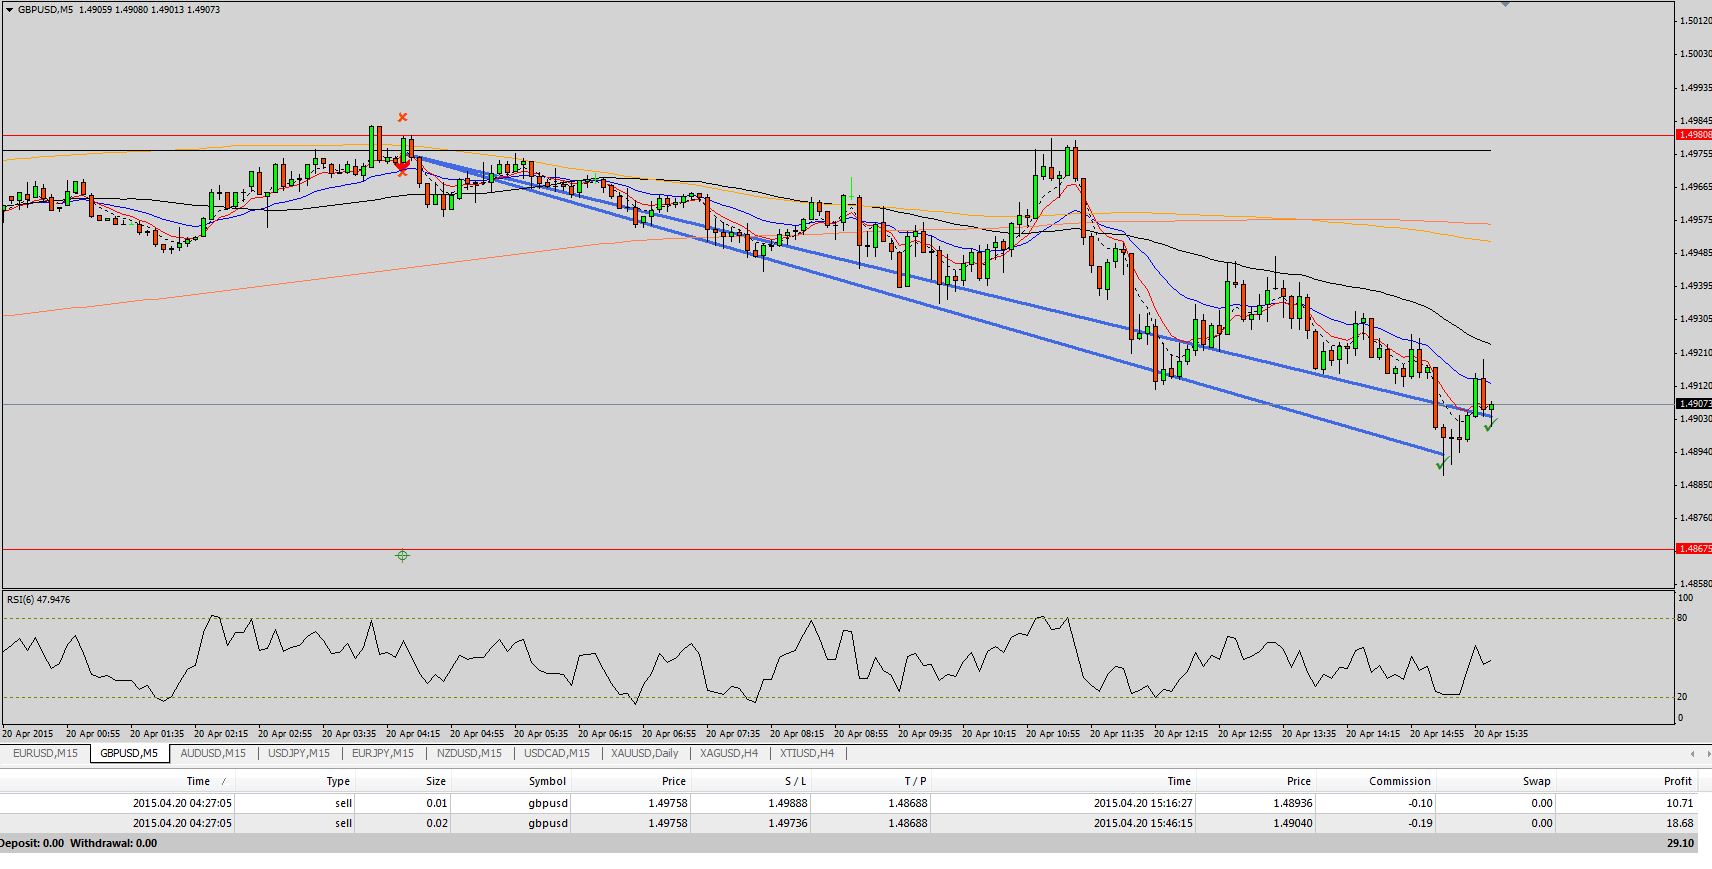This screenshot has width=1712, height=869.
Task: Select the trade row with size 0.02
Action: pos(848,823)
